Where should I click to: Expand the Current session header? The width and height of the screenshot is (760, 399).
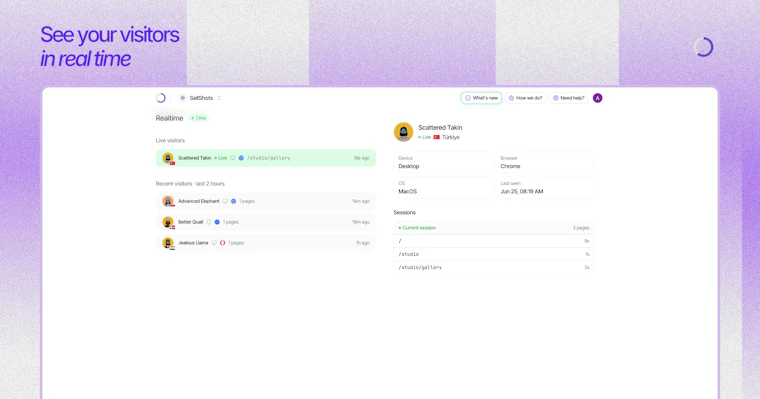click(x=494, y=228)
